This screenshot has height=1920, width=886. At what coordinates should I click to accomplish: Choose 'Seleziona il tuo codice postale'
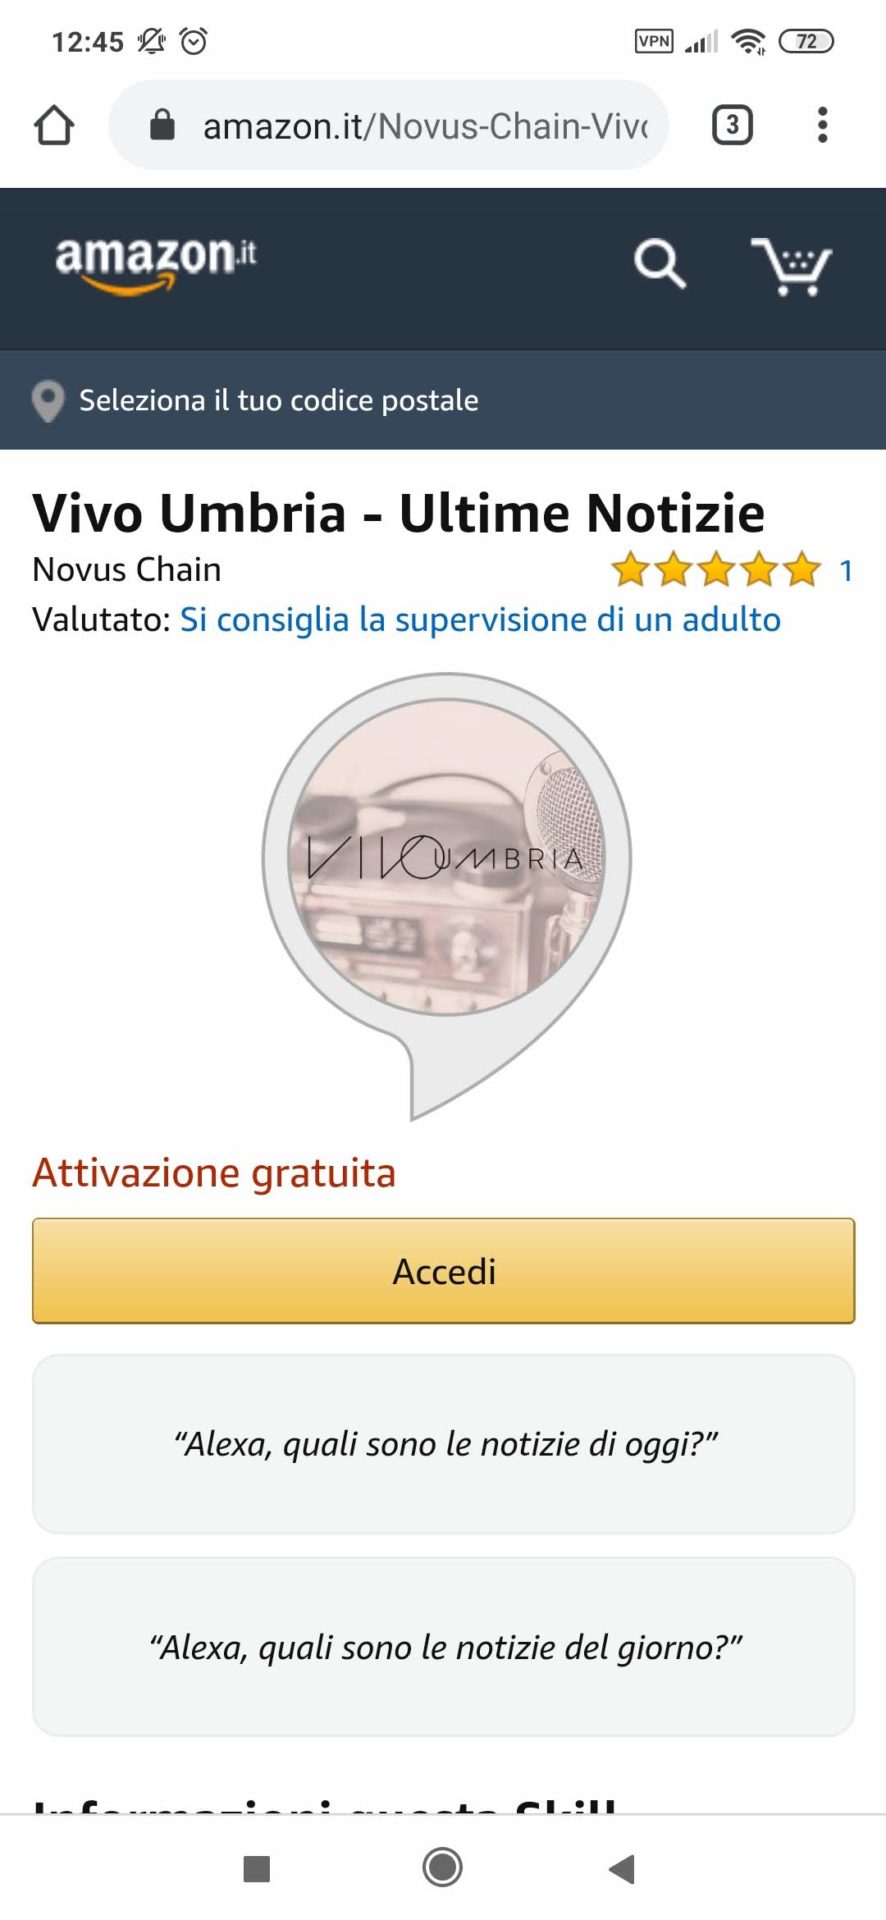(x=279, y=400)
